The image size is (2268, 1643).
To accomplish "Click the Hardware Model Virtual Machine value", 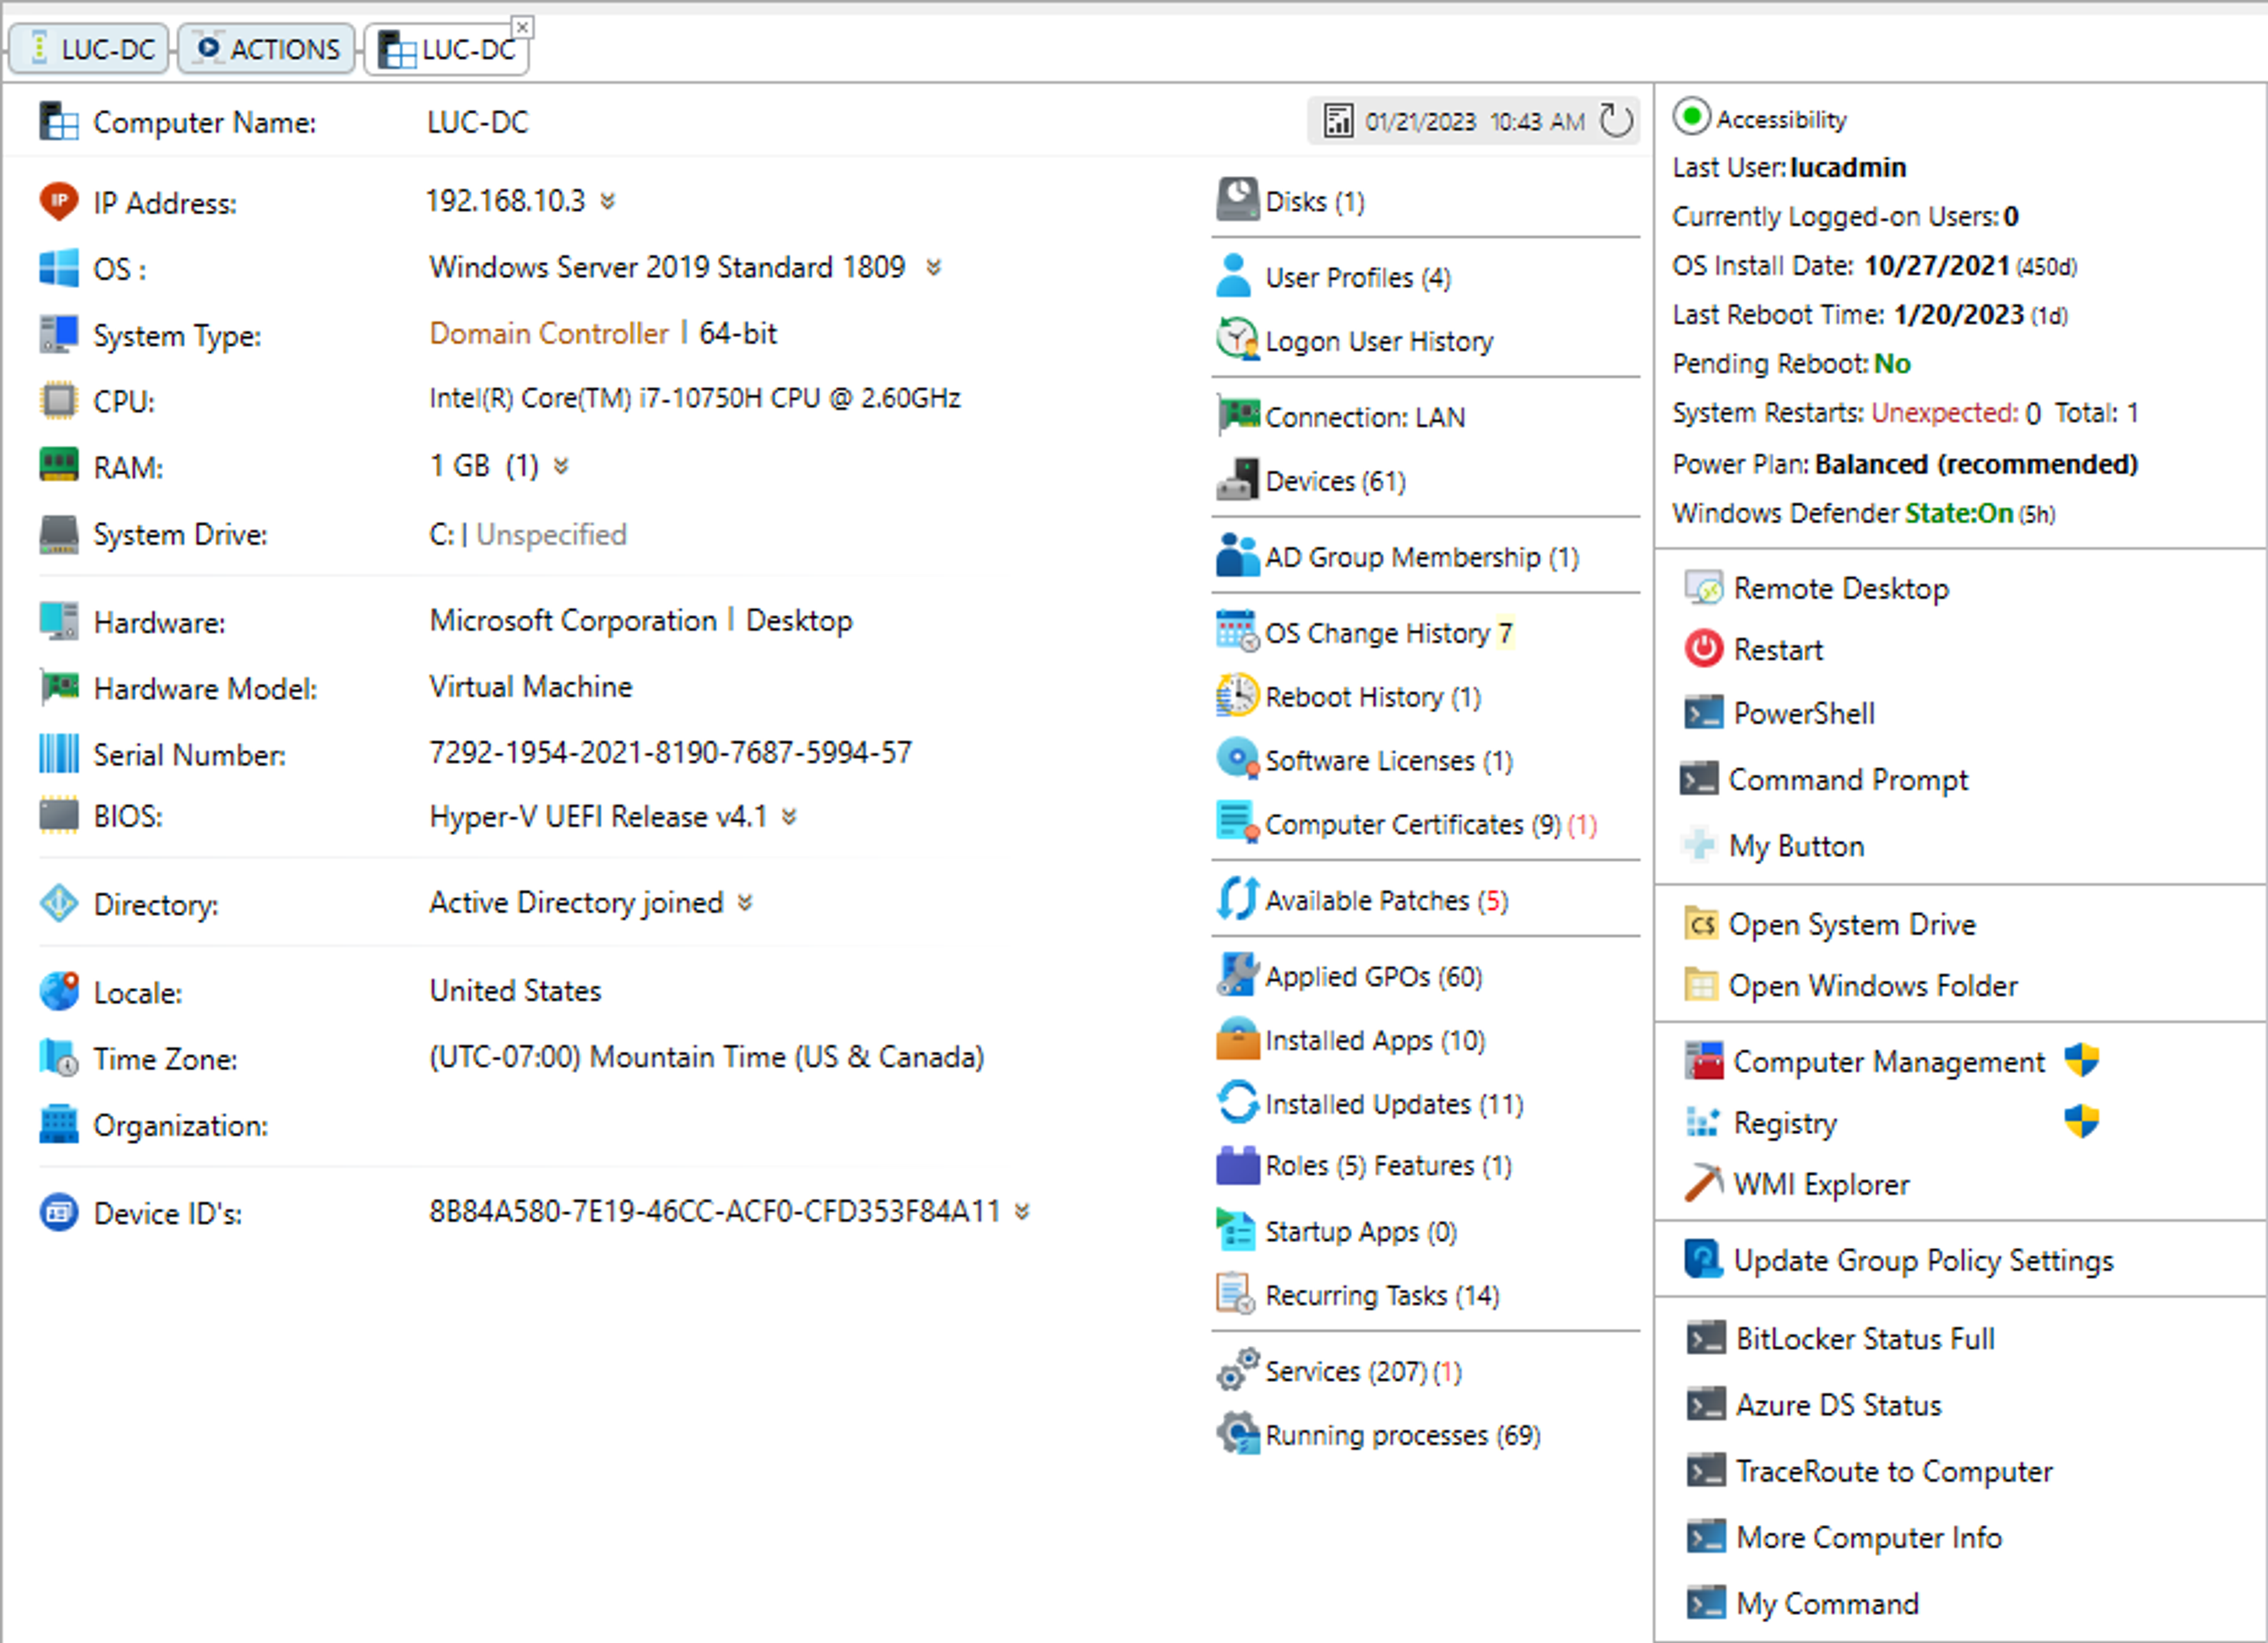I will tap(531, 687).
